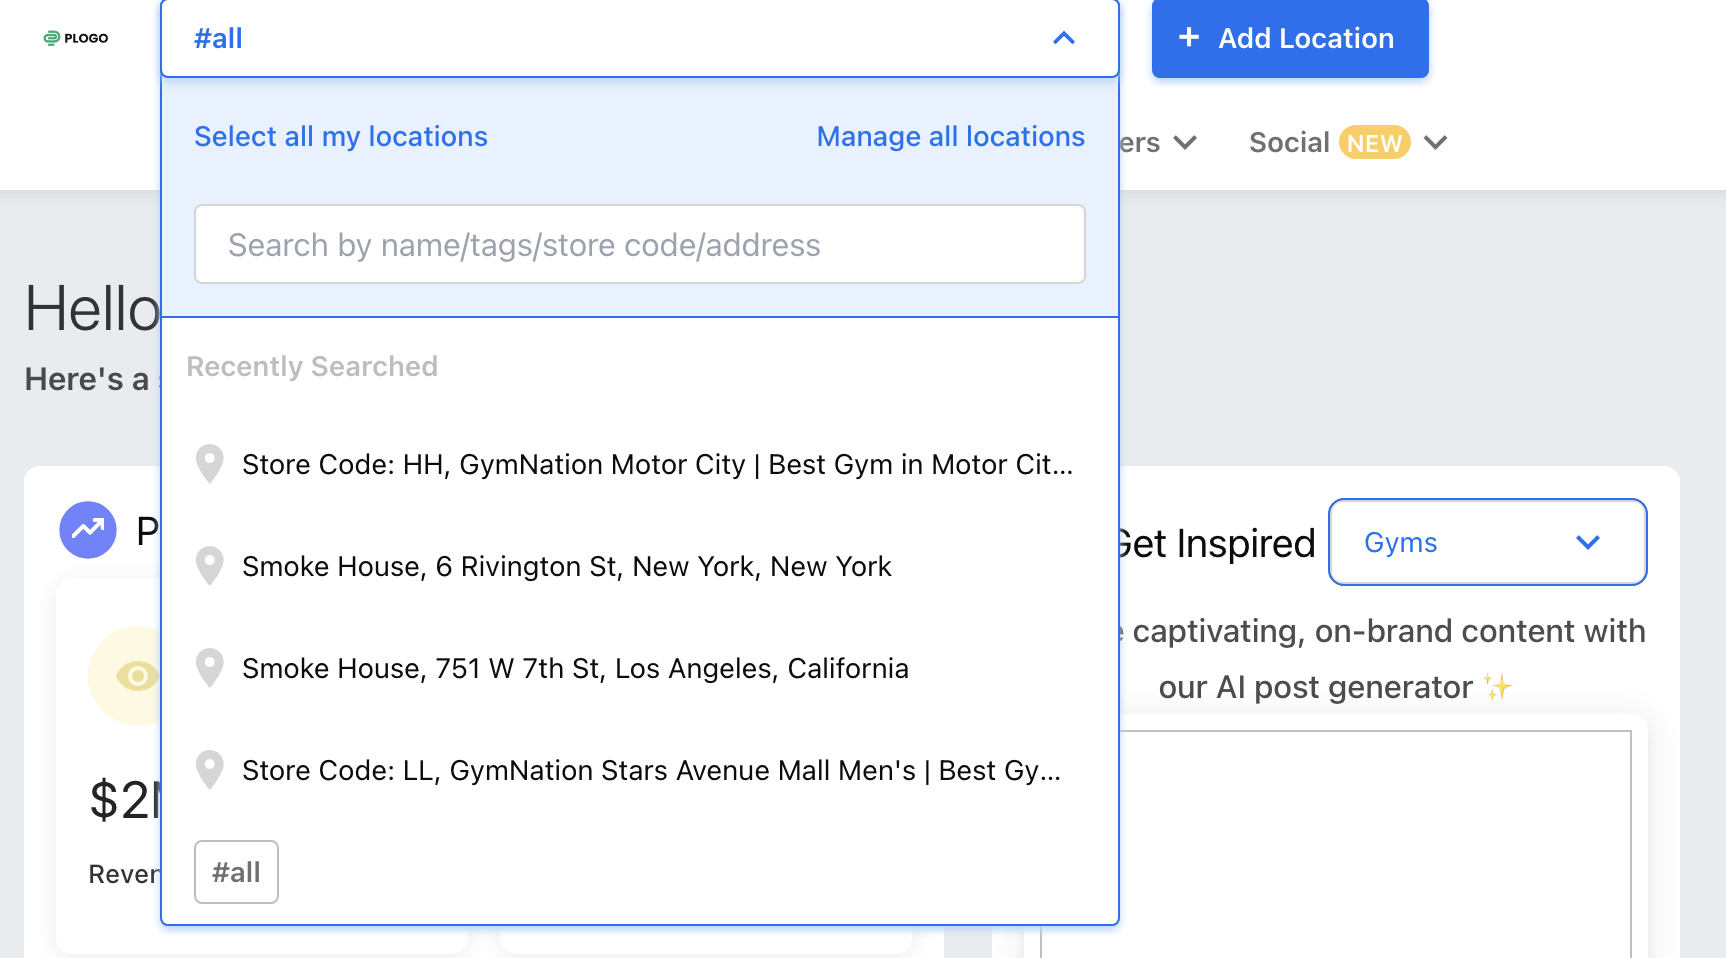The image size is (1726, 958).
Task: Expand the partially hidden menu chevron before Social
Action: pos(1185,142)
